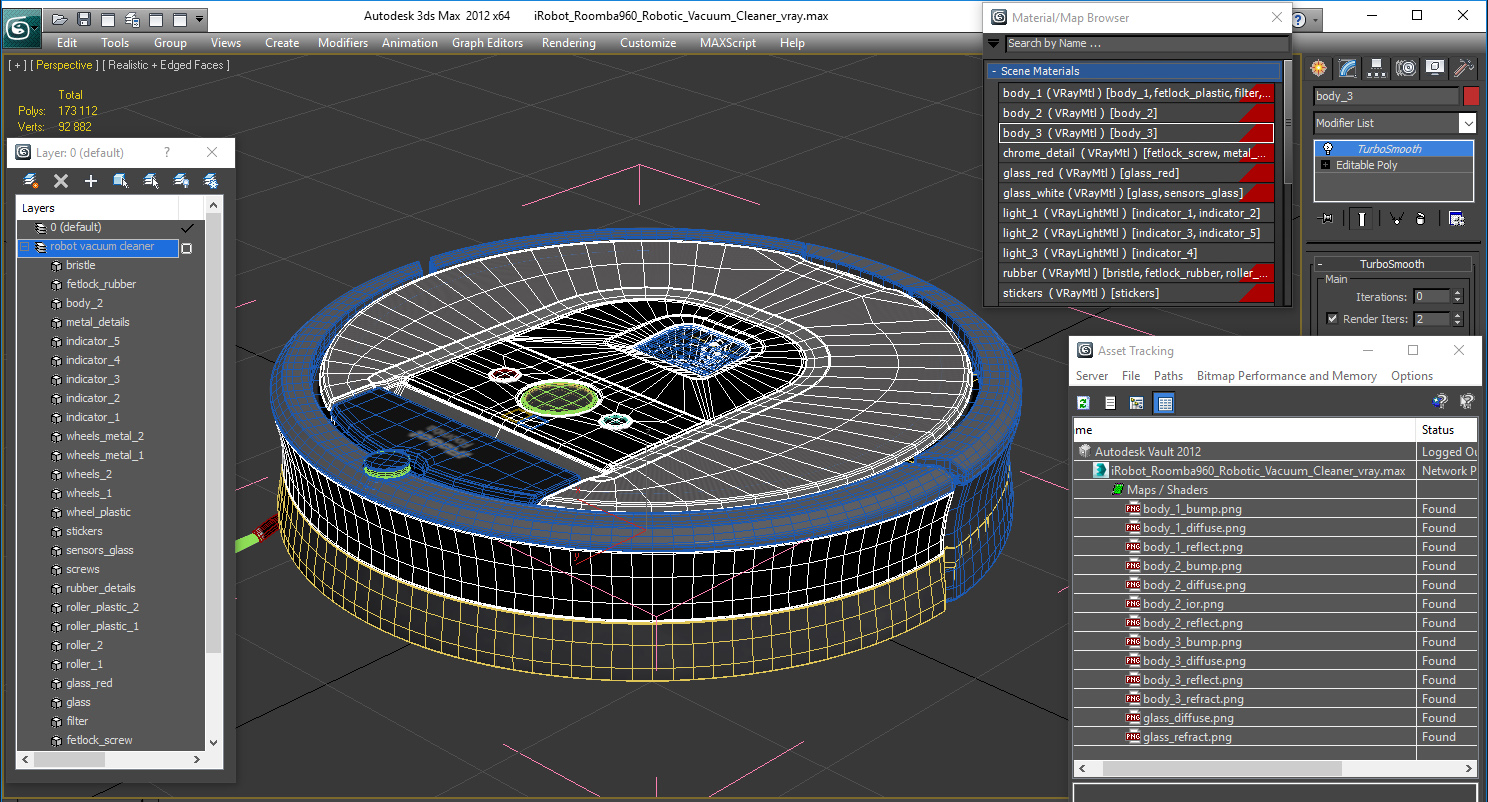
Task: Open Paths menu in Asset Tracking
Action: pos(1168,376)
